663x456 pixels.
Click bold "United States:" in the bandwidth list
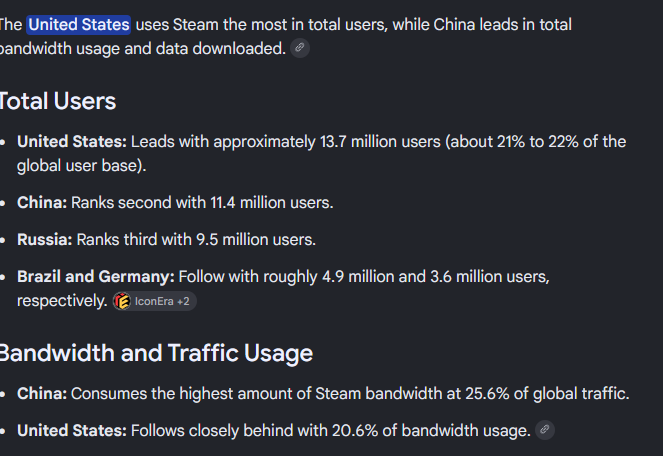coord(72,431)
